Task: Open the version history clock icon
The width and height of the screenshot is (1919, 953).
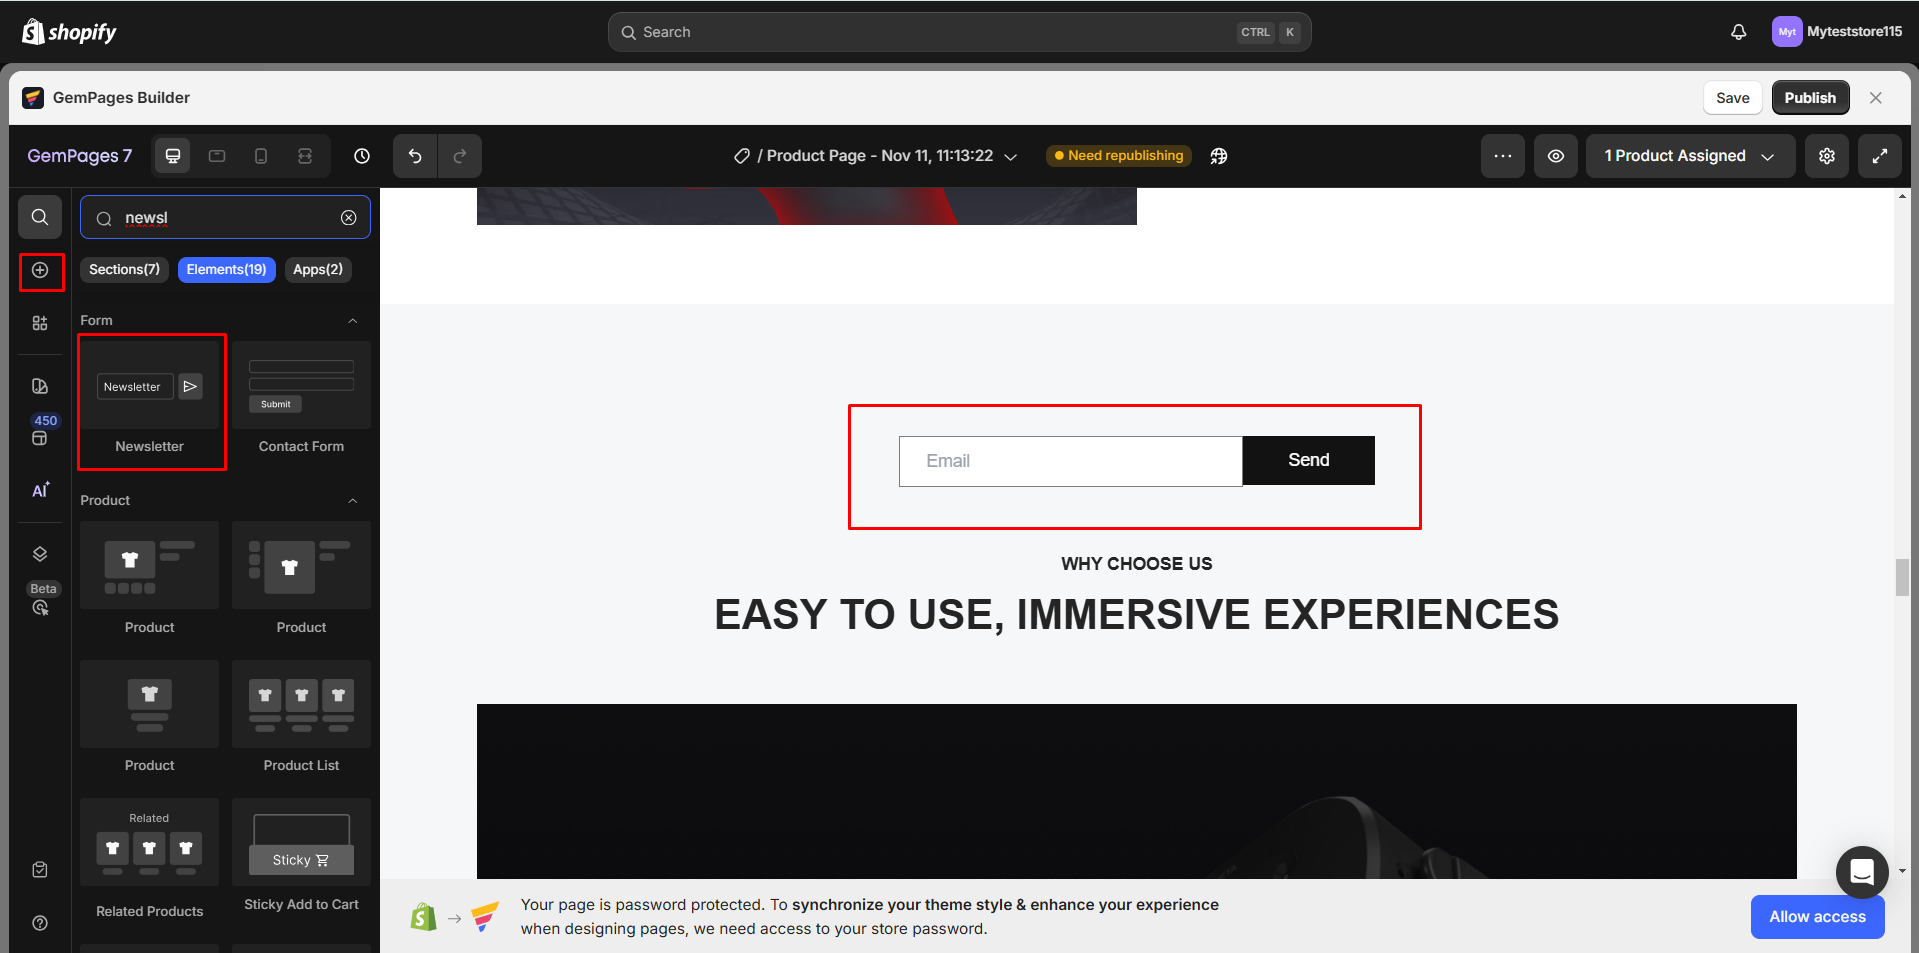Action: [361, 156]
